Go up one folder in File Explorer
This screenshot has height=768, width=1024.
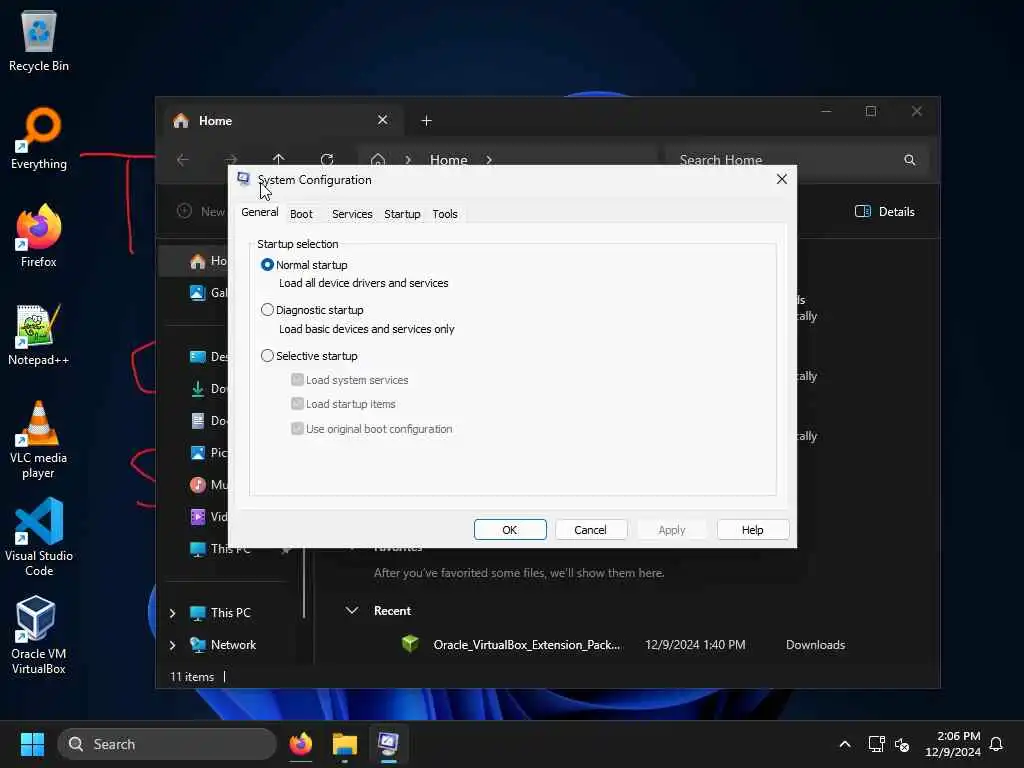coord(278,159)
